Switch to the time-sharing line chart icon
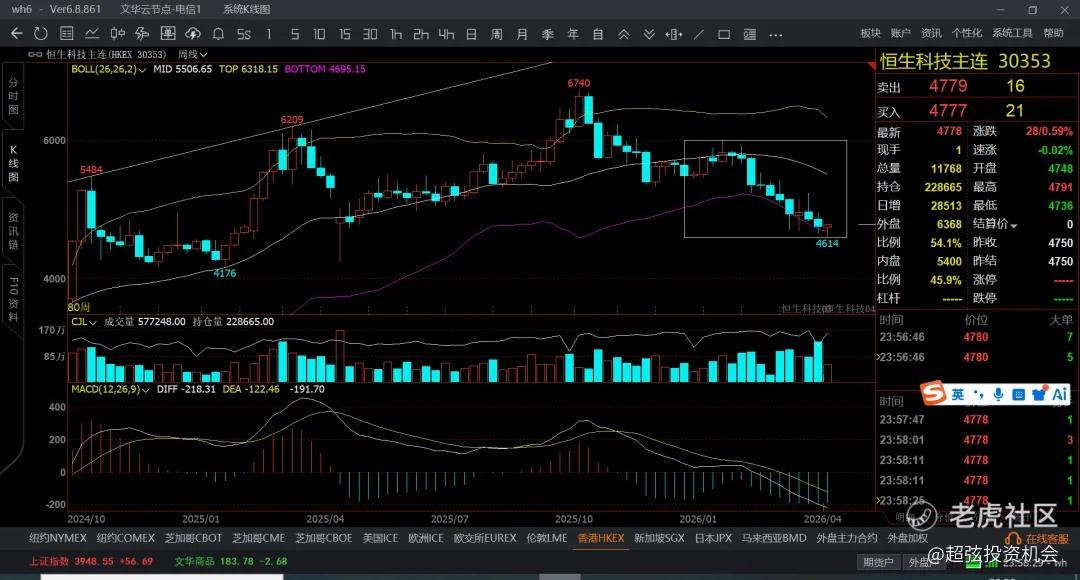The height and width of the screenshot is (580, 1080). pyautogui.click(x=92, y=34)
